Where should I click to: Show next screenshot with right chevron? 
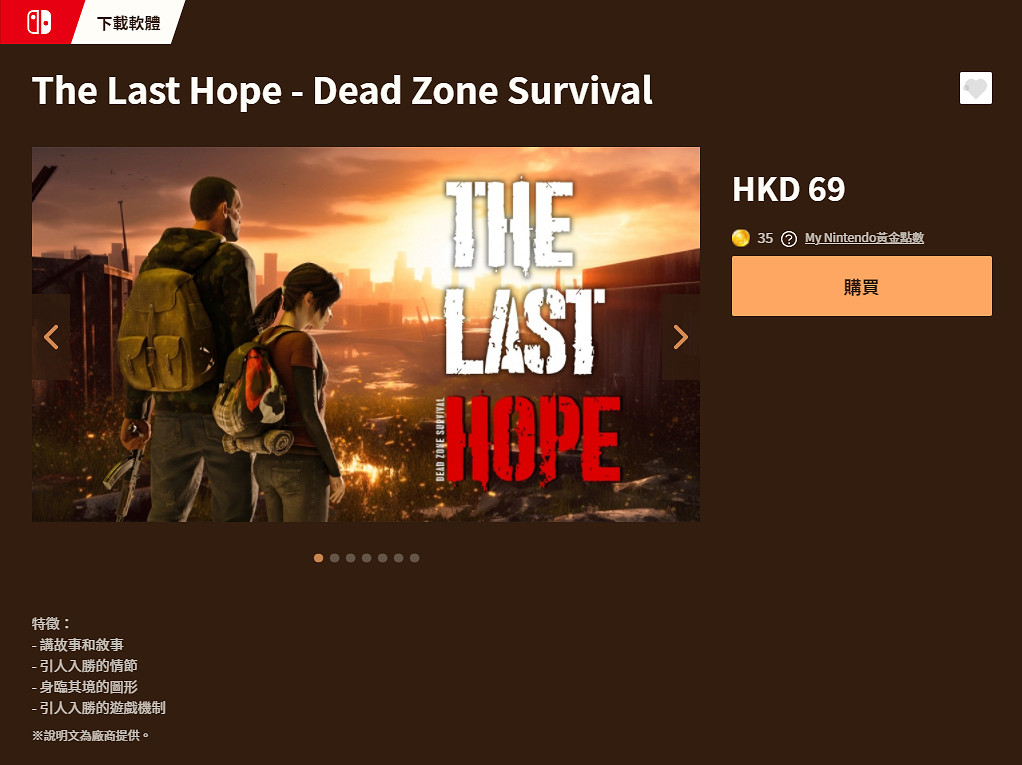pyautogui.click(x=680, y=337)
